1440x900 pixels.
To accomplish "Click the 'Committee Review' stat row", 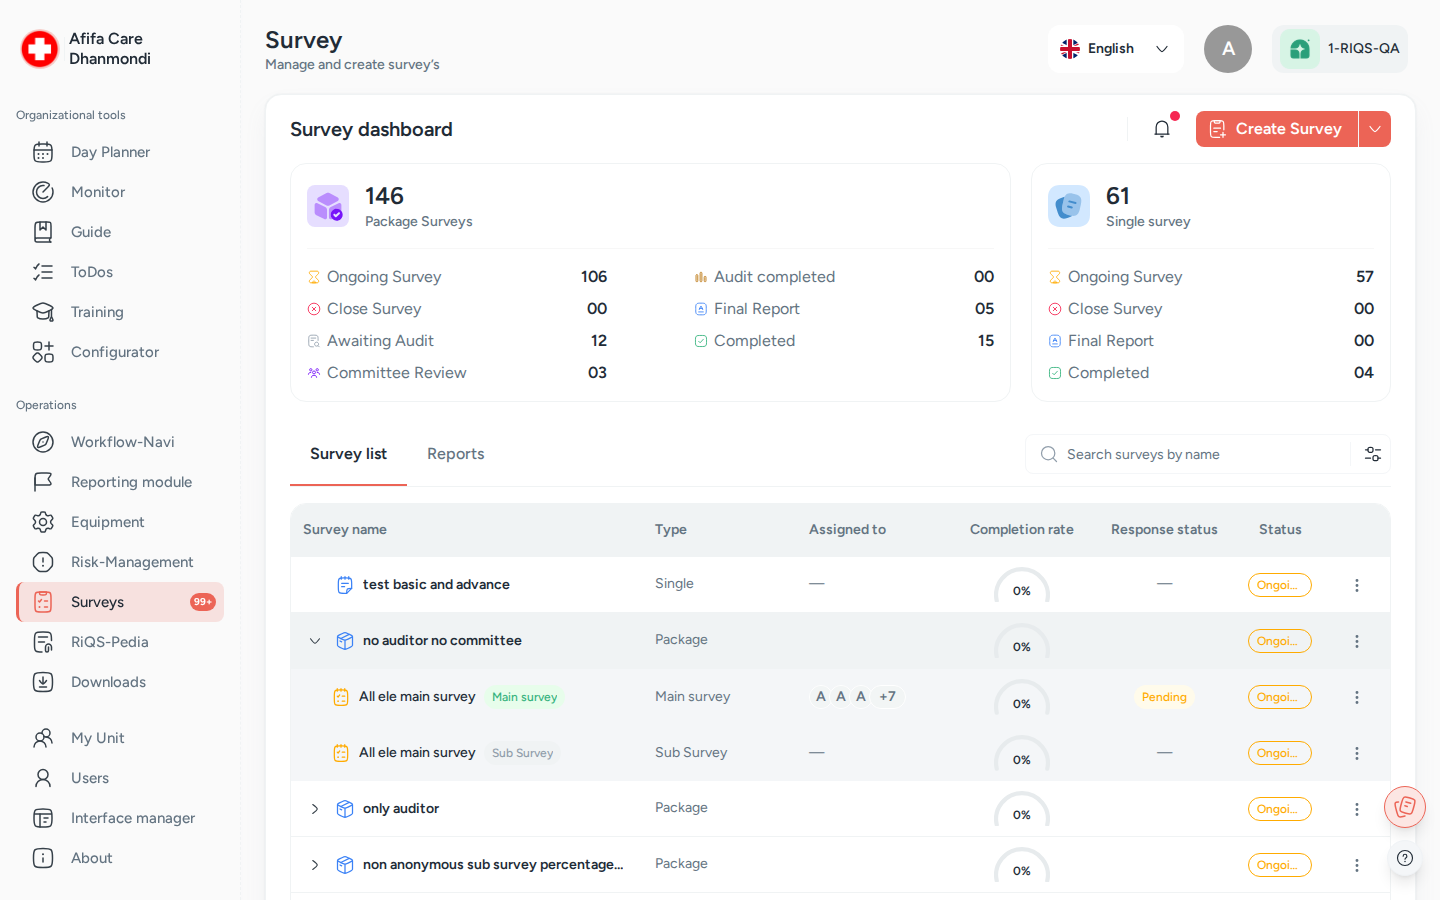I will click(457, 373).
